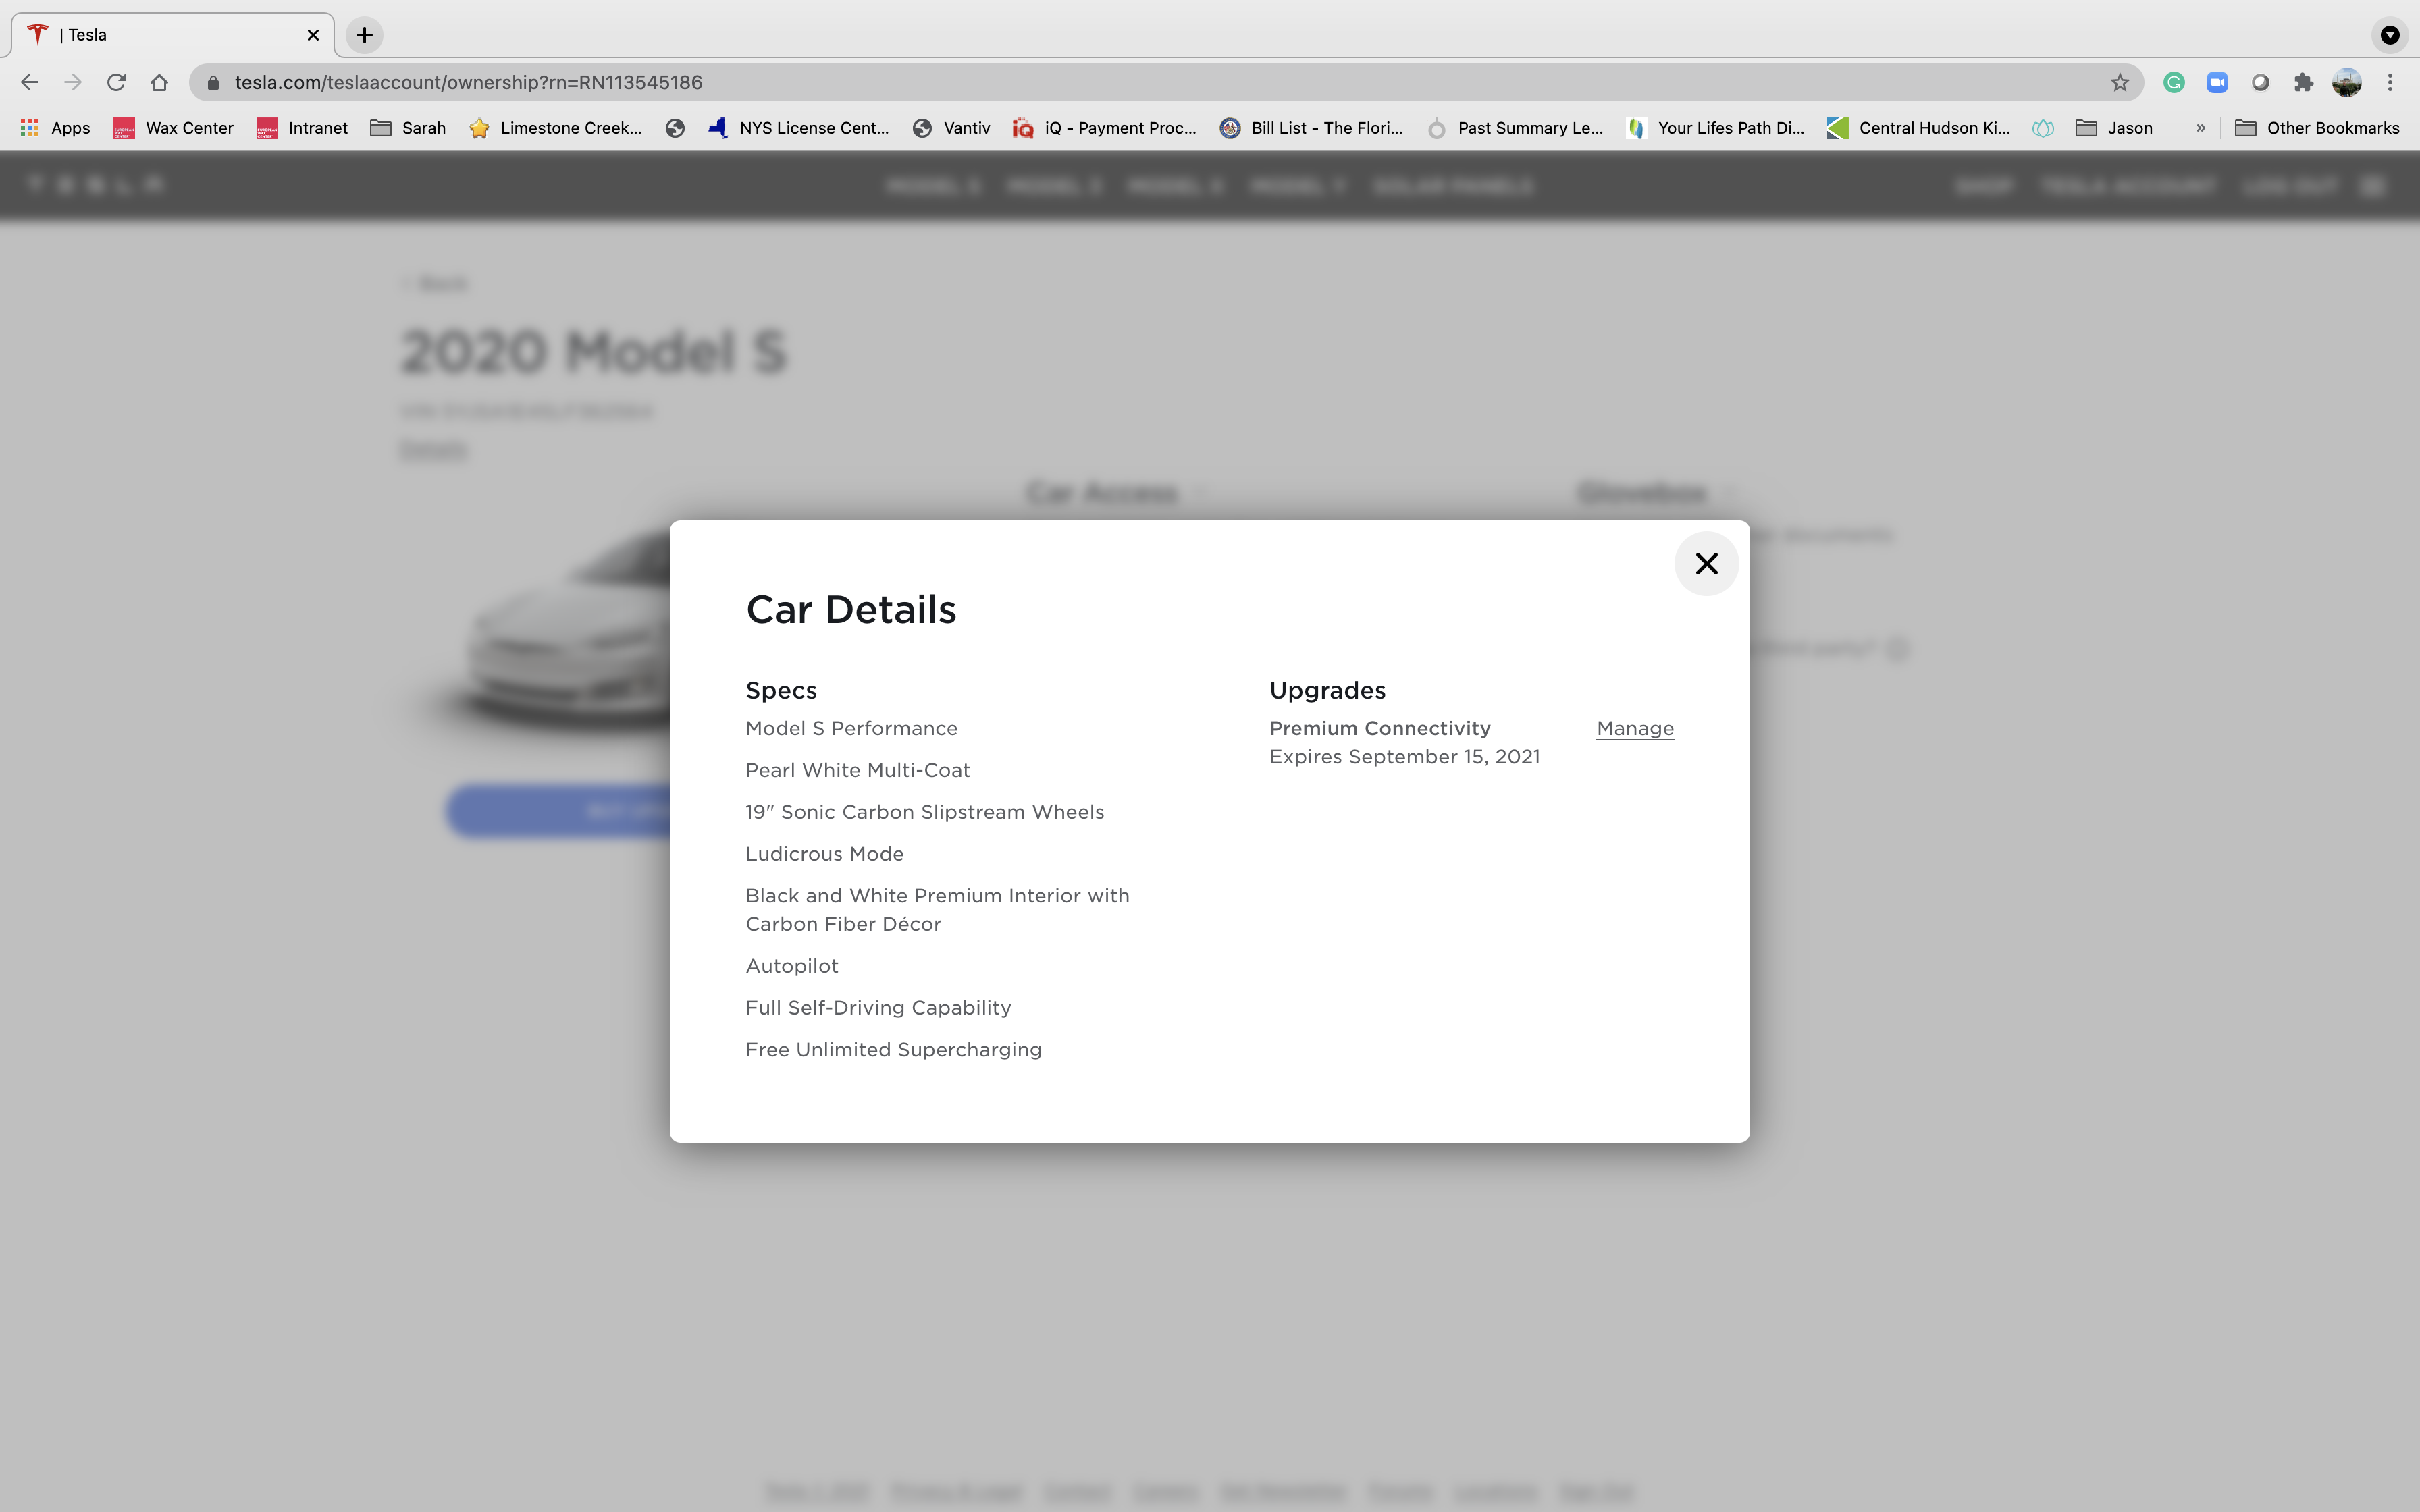Bookmark this page with star icon
This screenshot has height=1512, width=2420.
(2119, 83)
